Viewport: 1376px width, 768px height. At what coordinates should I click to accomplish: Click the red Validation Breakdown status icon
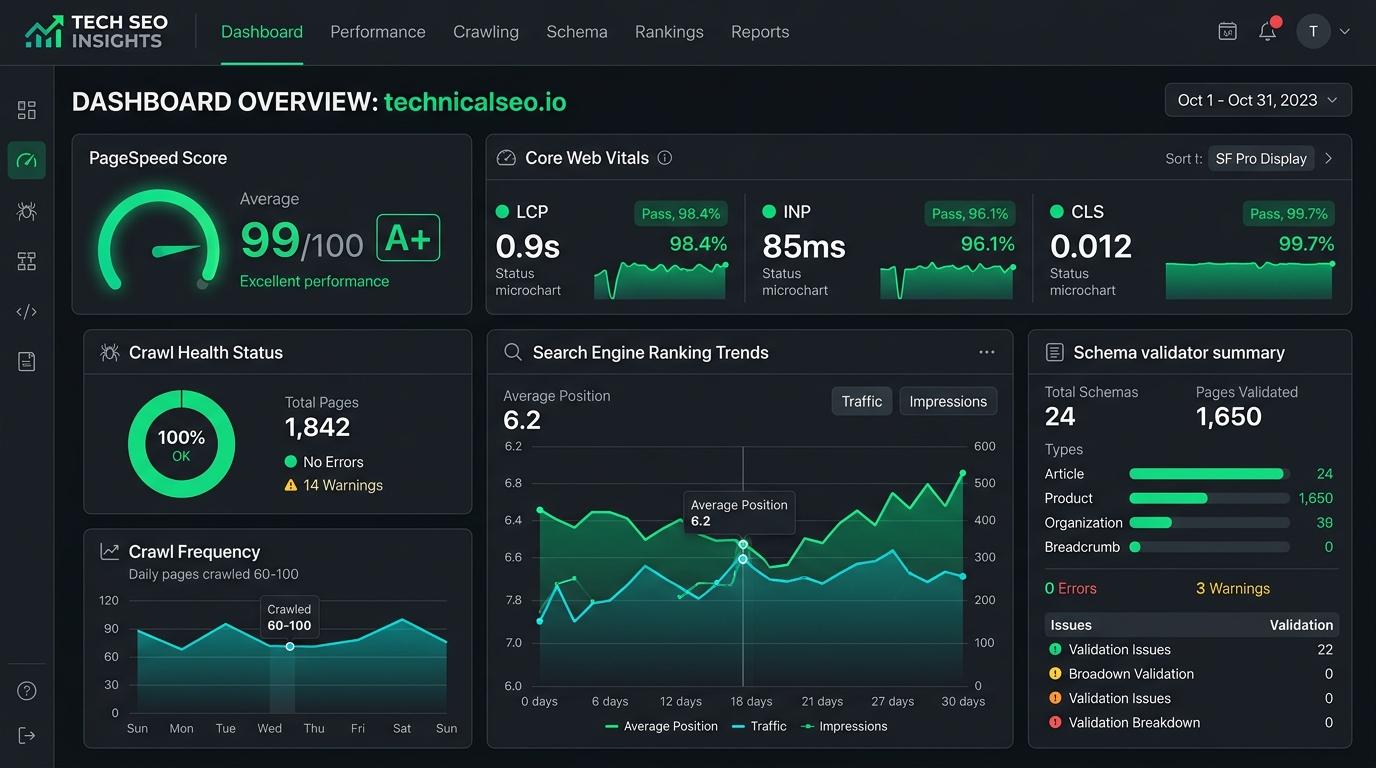(x=1055, y=722)
